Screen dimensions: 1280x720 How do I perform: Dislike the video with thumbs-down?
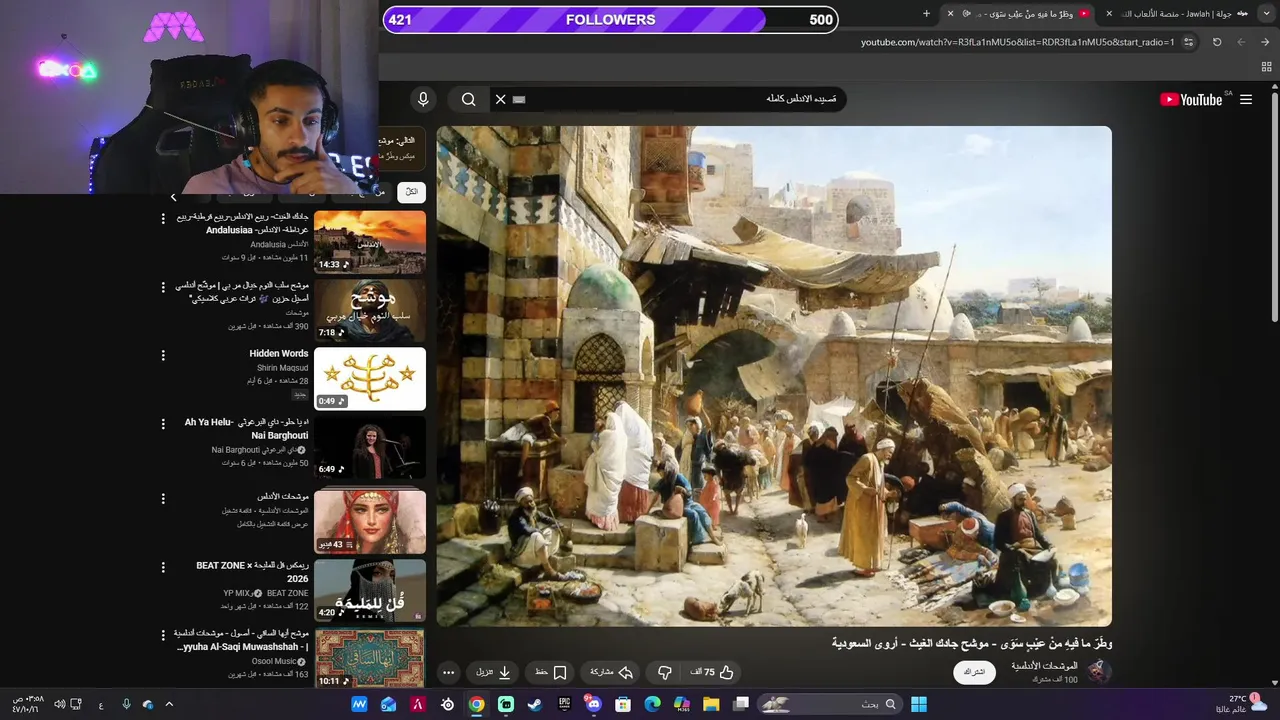coord(664,672)
